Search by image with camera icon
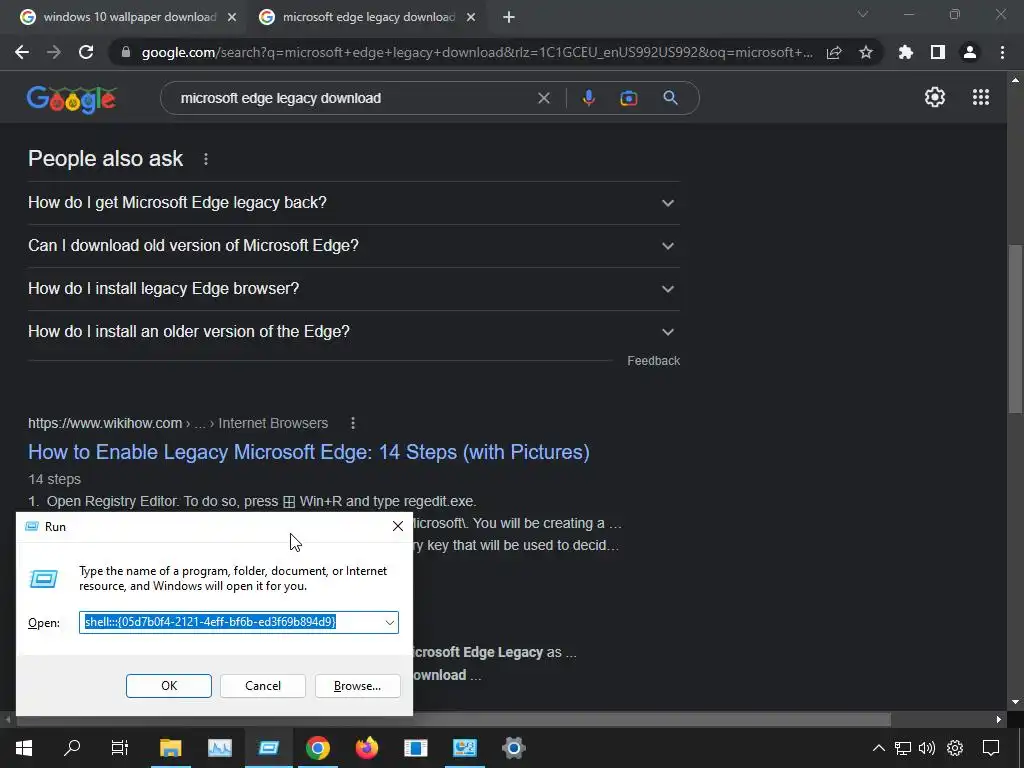This screenshot has width=1024, height=768. pyautogui.click(x=628, y=98)
